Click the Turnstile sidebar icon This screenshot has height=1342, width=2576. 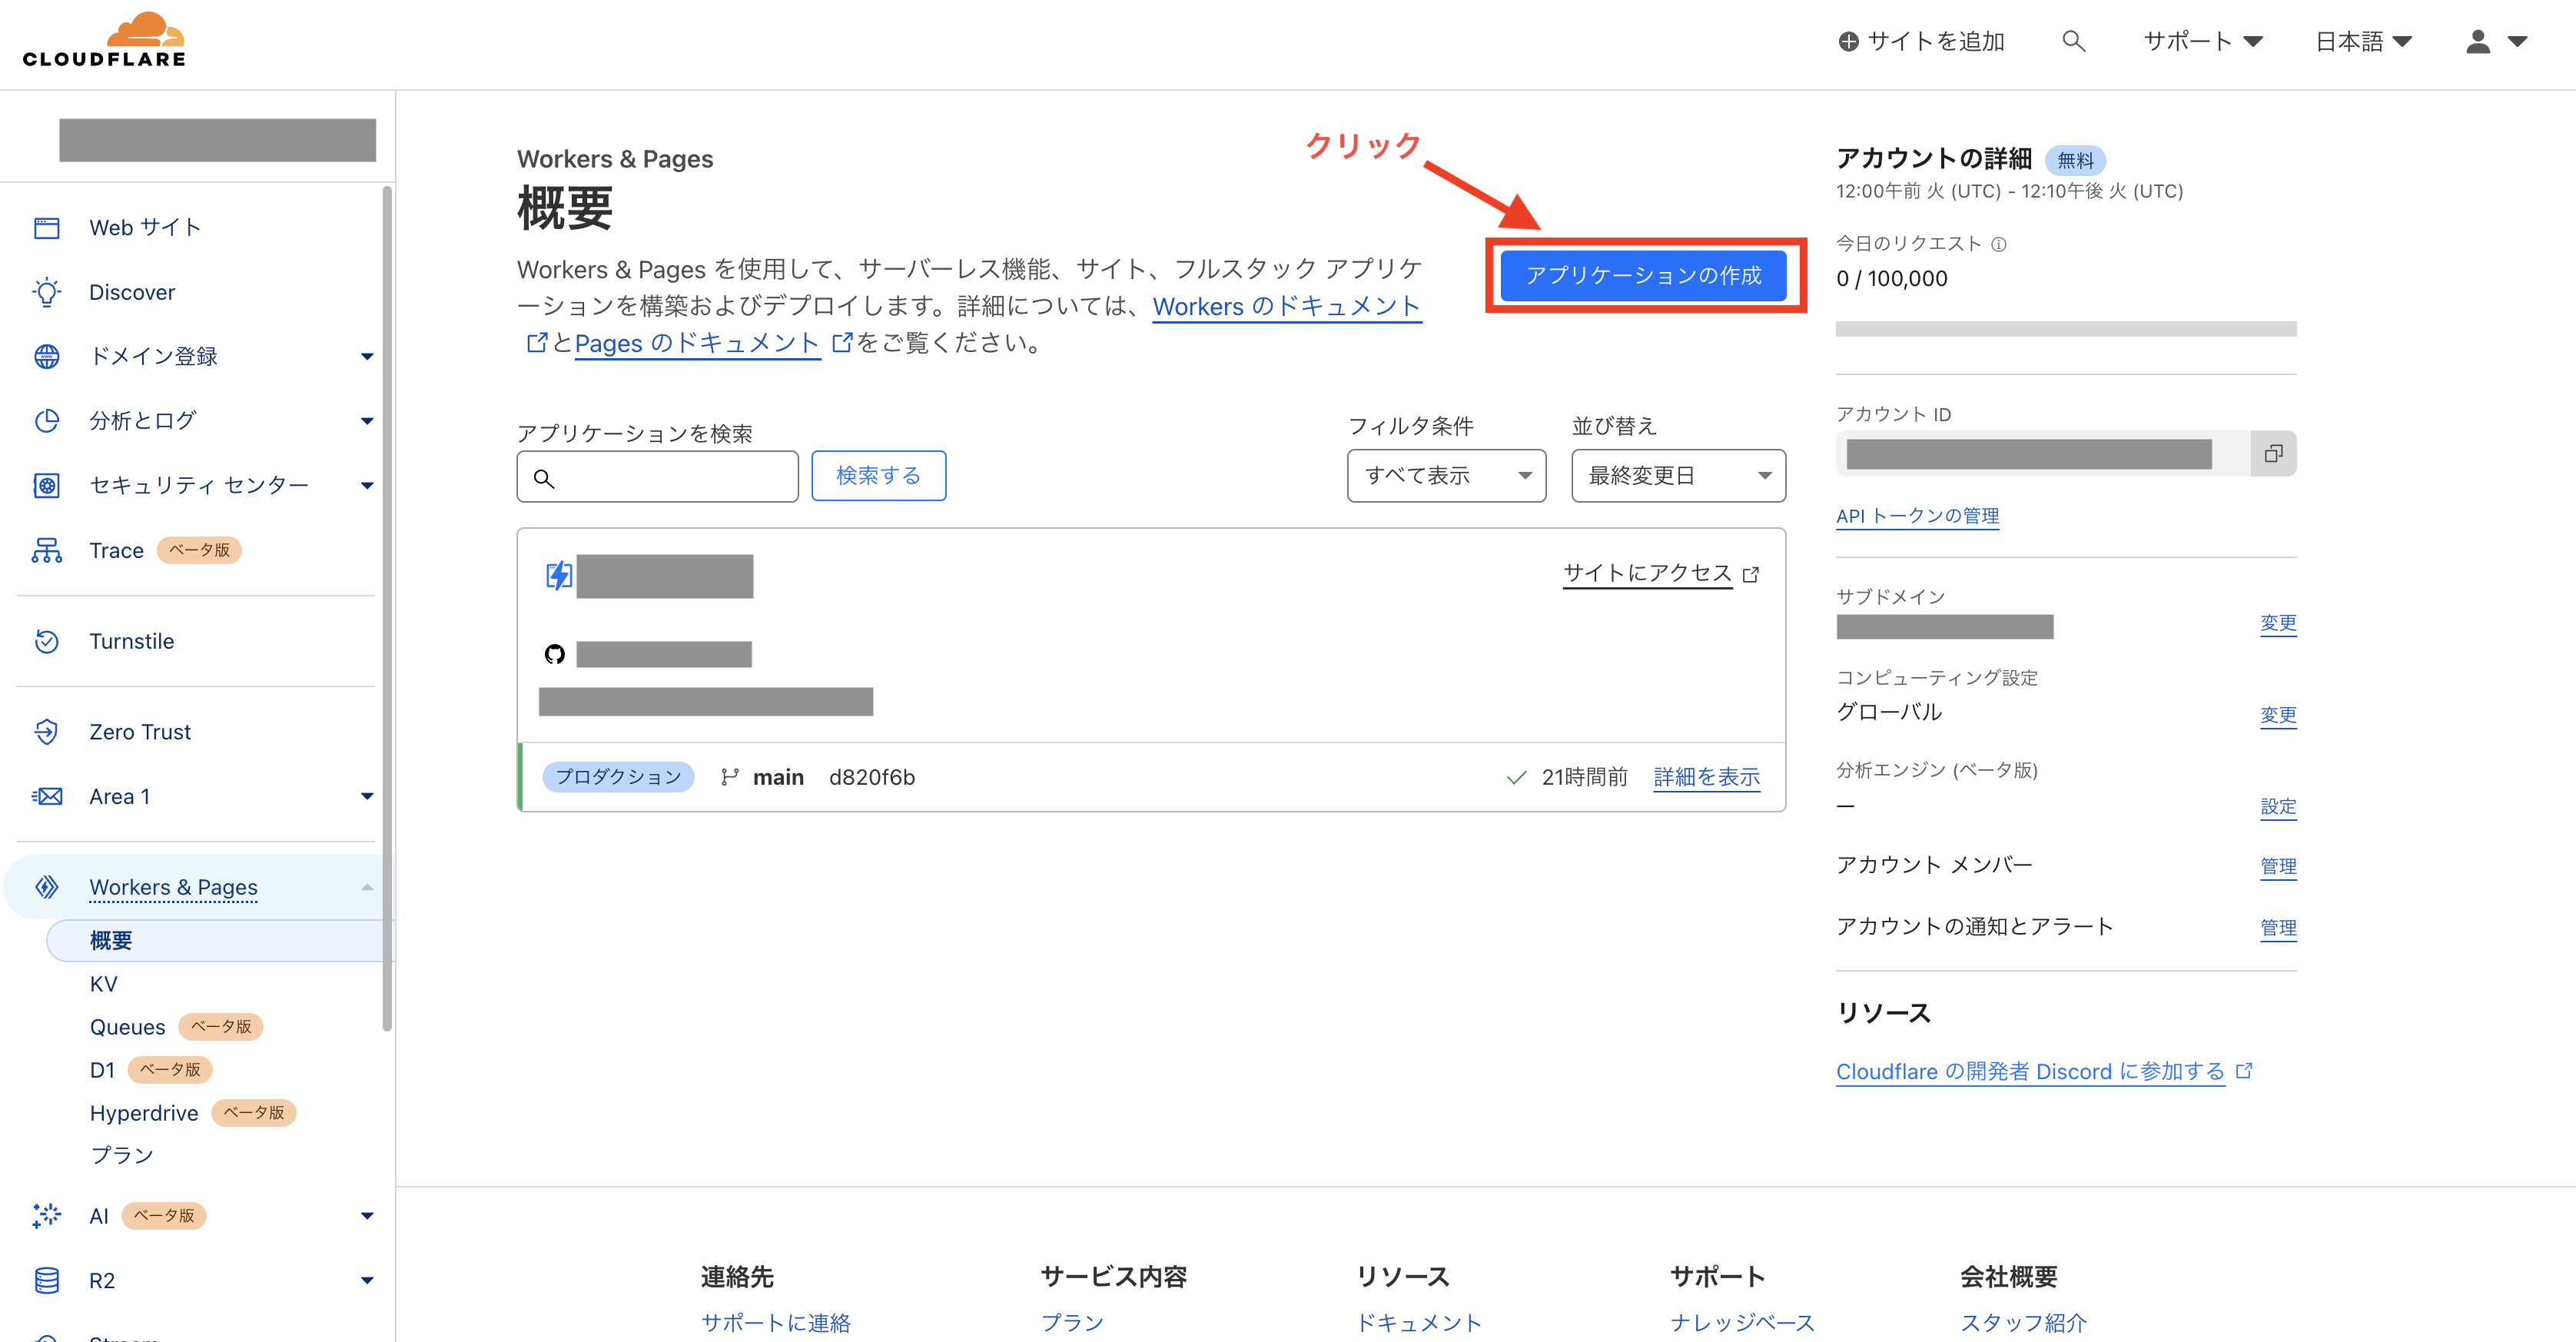pyautogui.click(x=47, y=641)
